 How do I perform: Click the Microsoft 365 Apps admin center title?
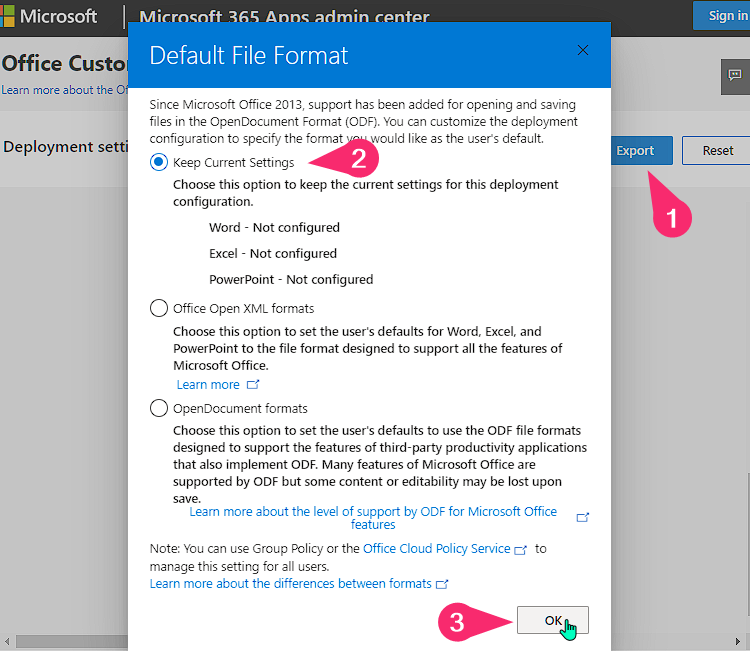tap(284, 16)
